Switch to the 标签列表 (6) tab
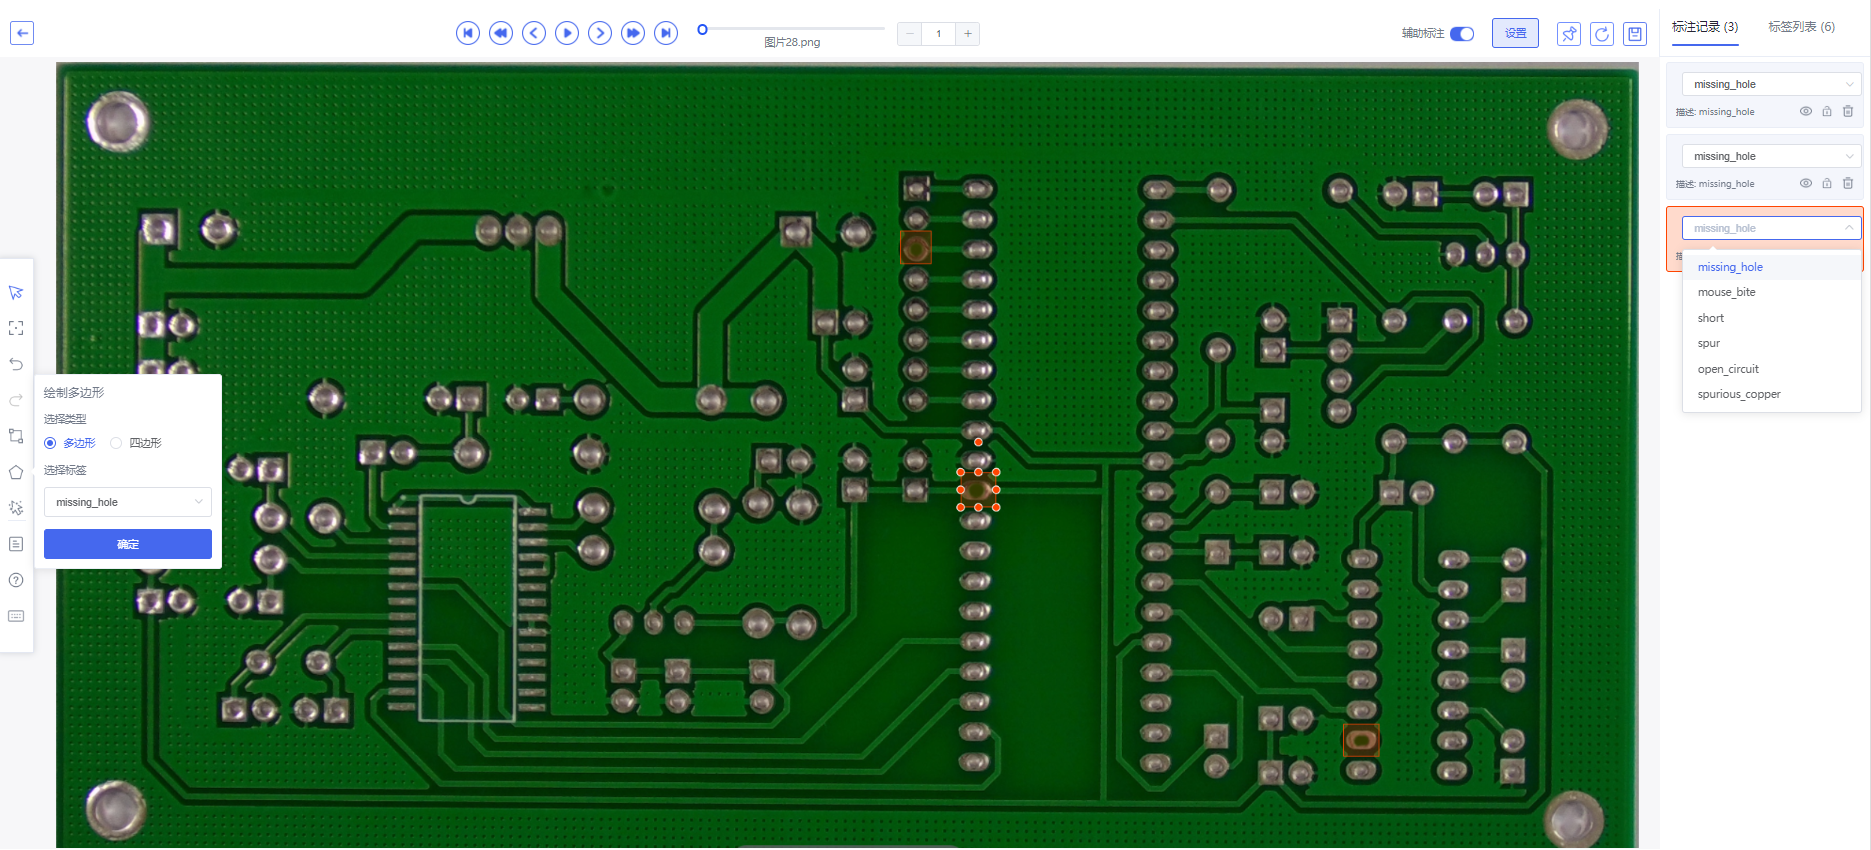 coord(1801,27)
